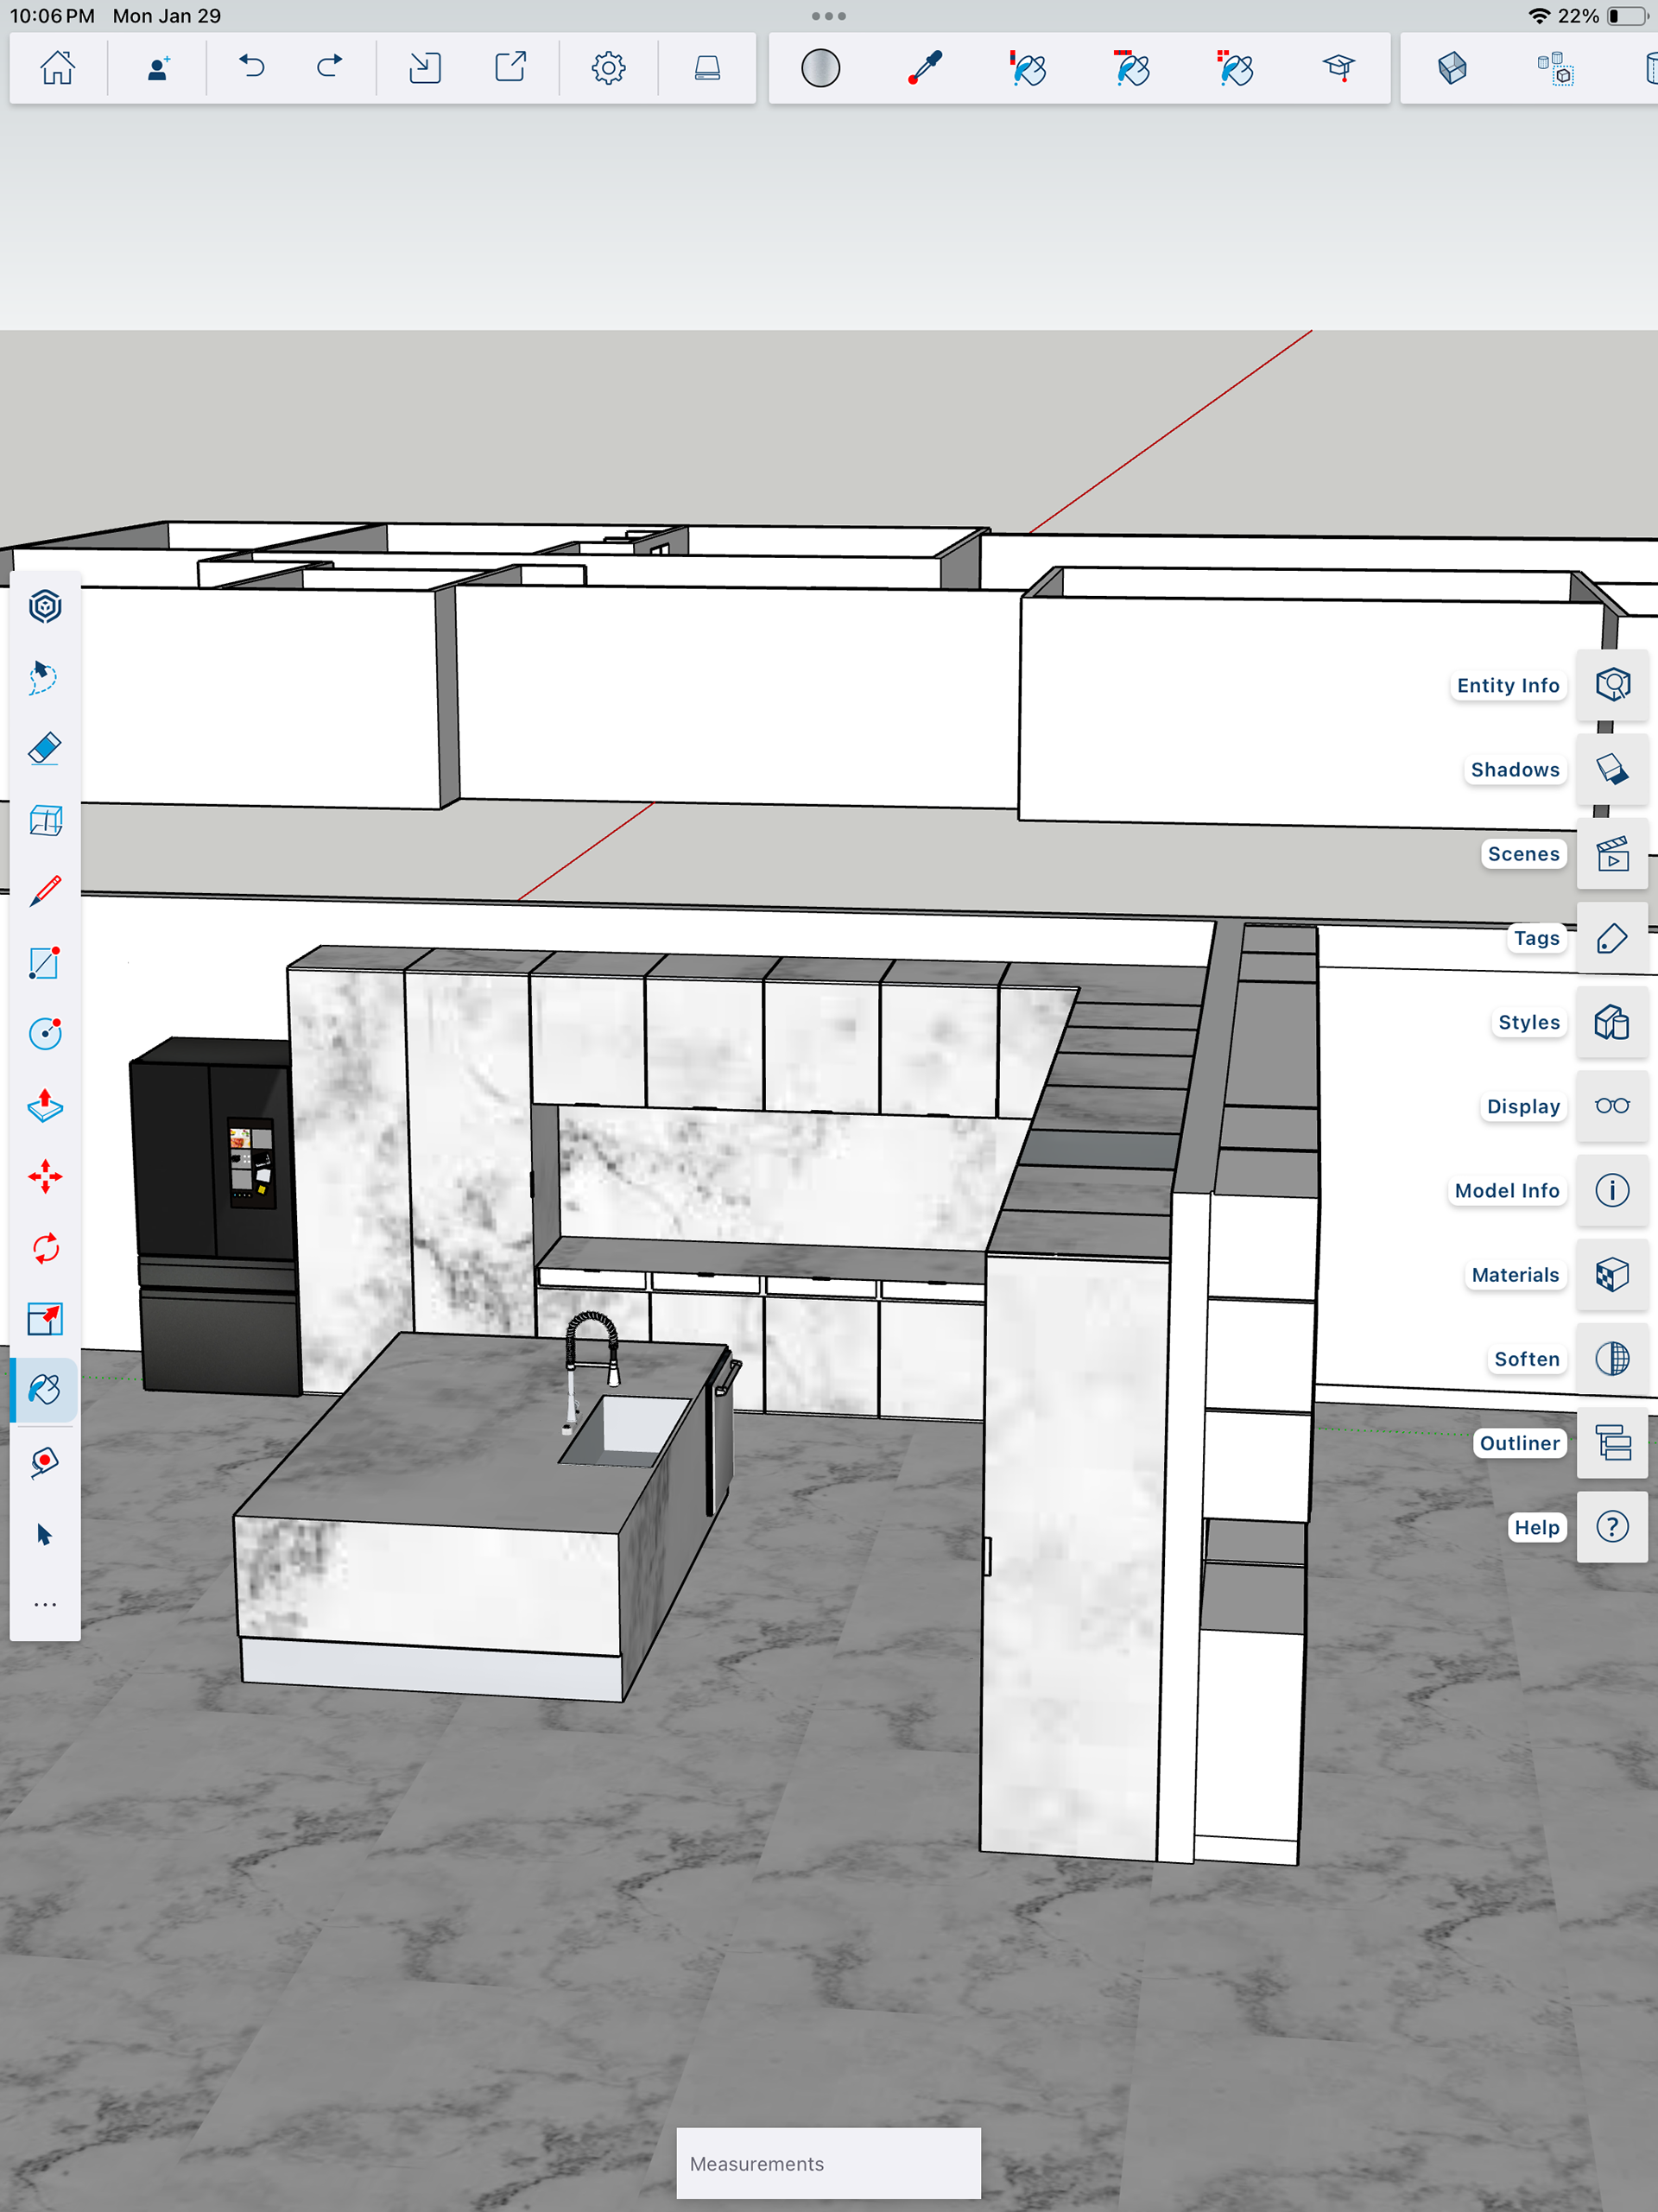Open the Tags panel
The image size is (1658, 2212).
click(1612, 938)
